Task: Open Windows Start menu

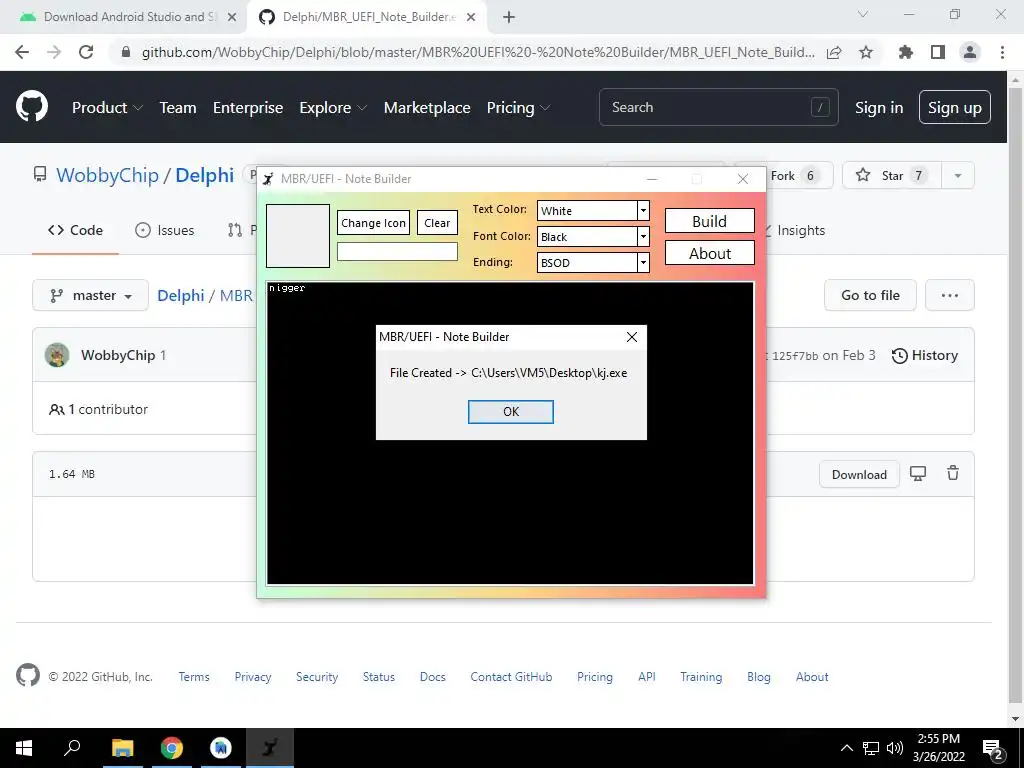Action: (24, 748)
